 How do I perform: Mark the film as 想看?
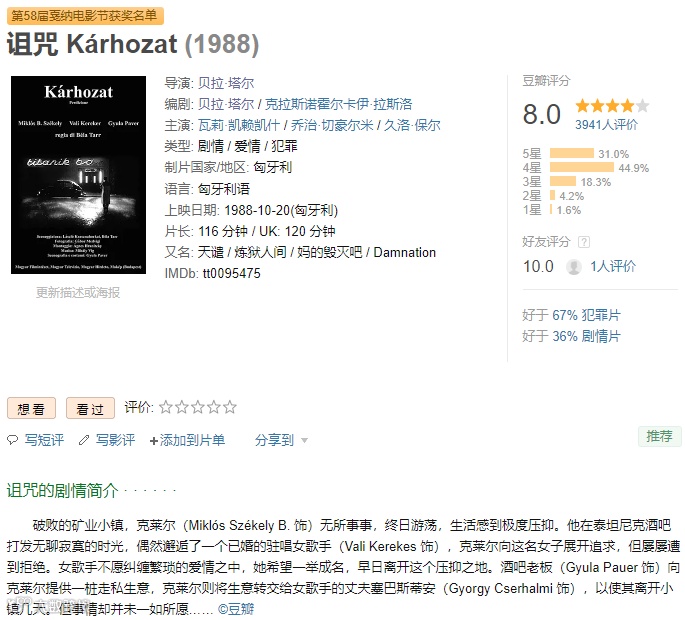coord(31,408)
